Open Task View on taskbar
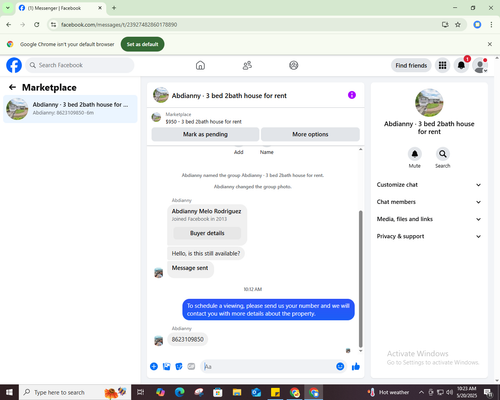 [141, 392]
